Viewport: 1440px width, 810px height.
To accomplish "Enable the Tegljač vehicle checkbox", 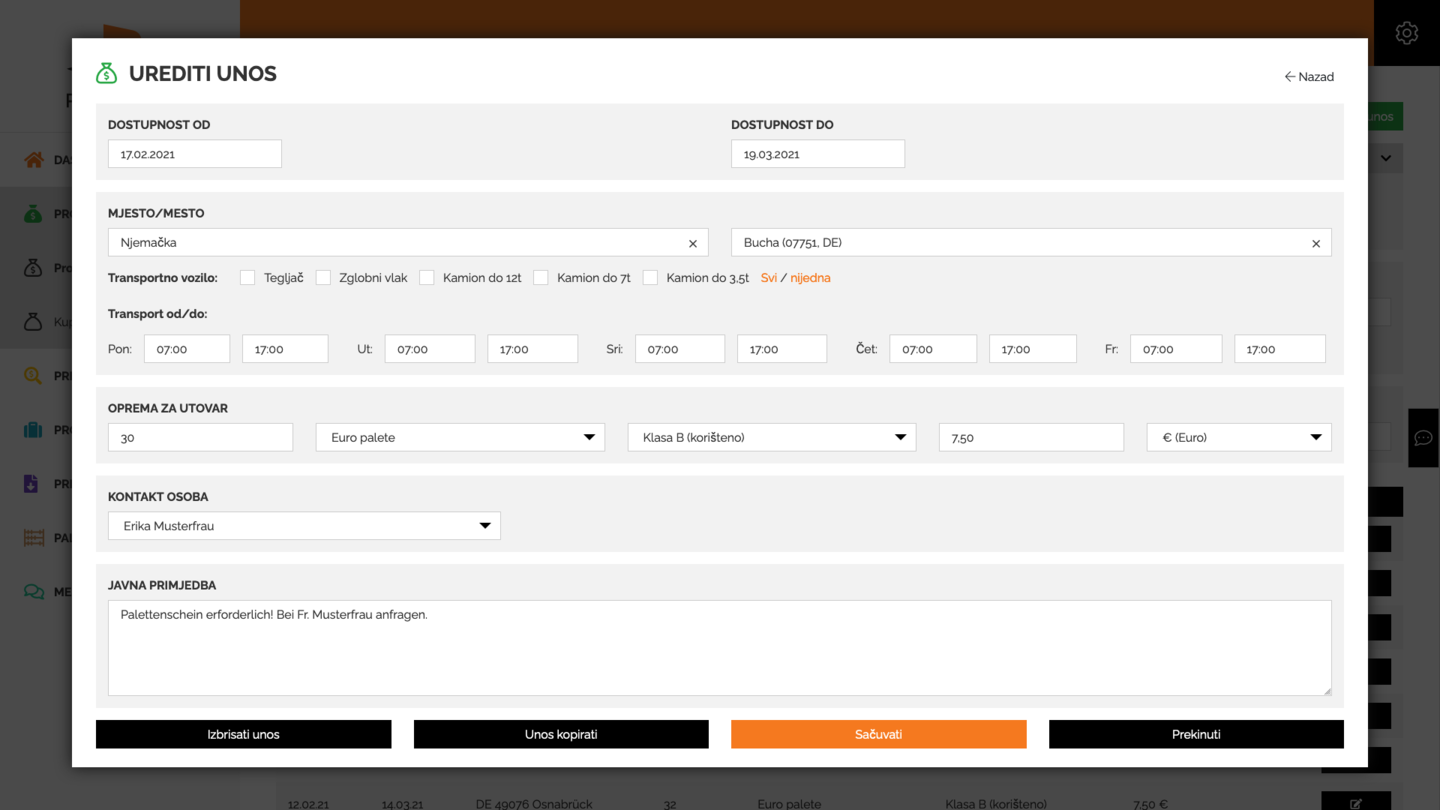I will click(x=247, y=278).
